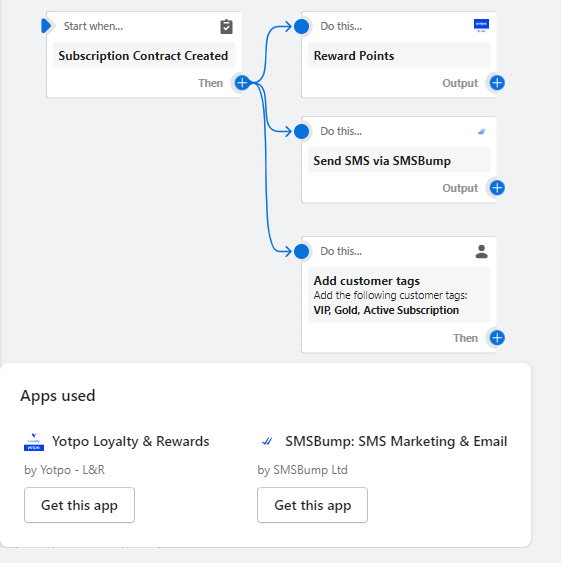Click the customer person icon on Add customer tags card

(x=481, y=251)
